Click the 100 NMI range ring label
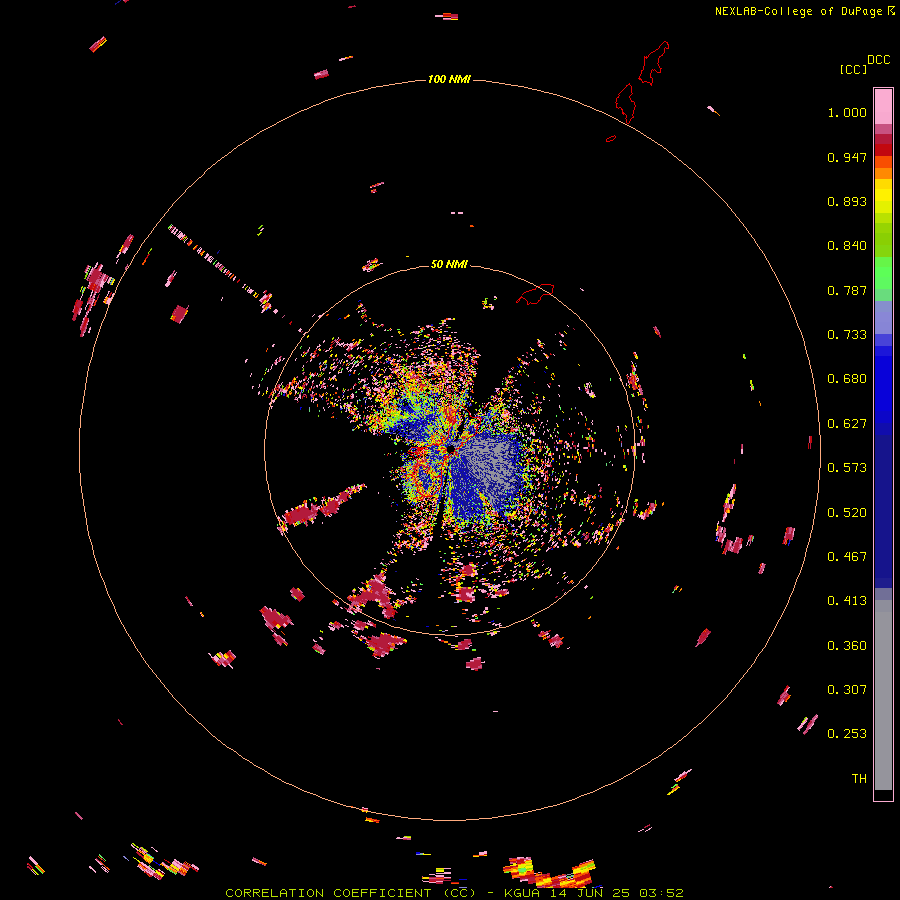Screen dimensions: 900x900 (449, 79)
